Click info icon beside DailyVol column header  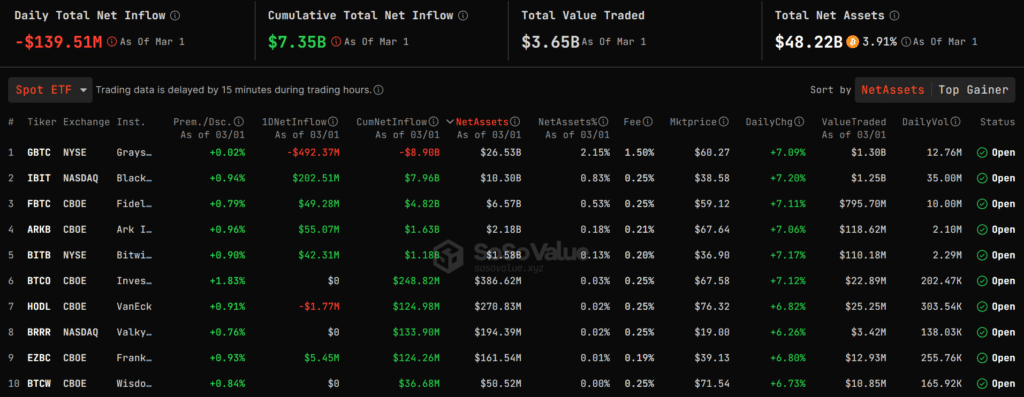(x=957, y=121)
